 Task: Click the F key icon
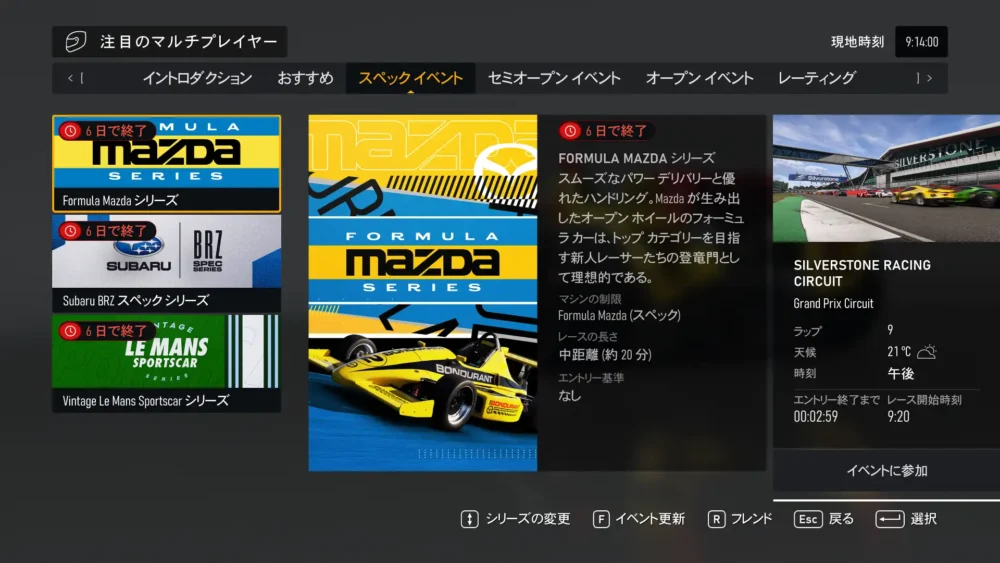601,519
